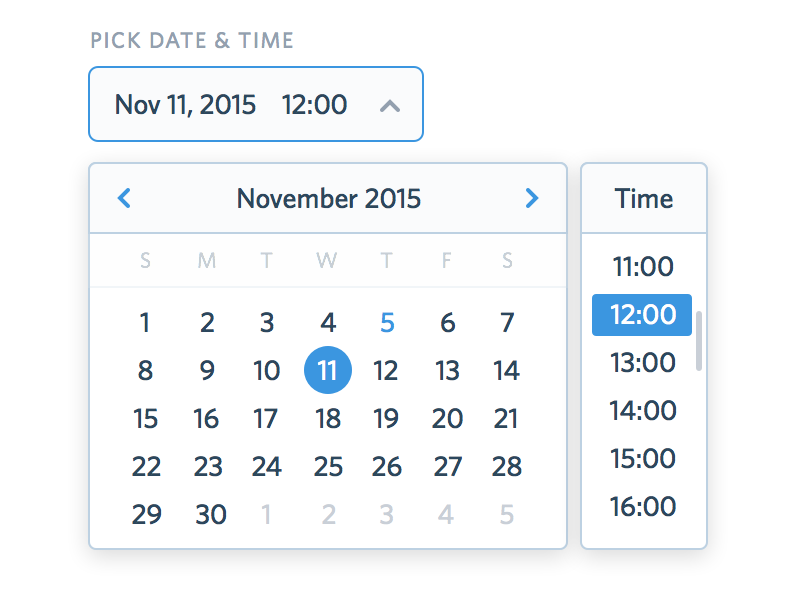800x600 pixels.
Task: Set time to 13:00
Action: tap(643, 362)
